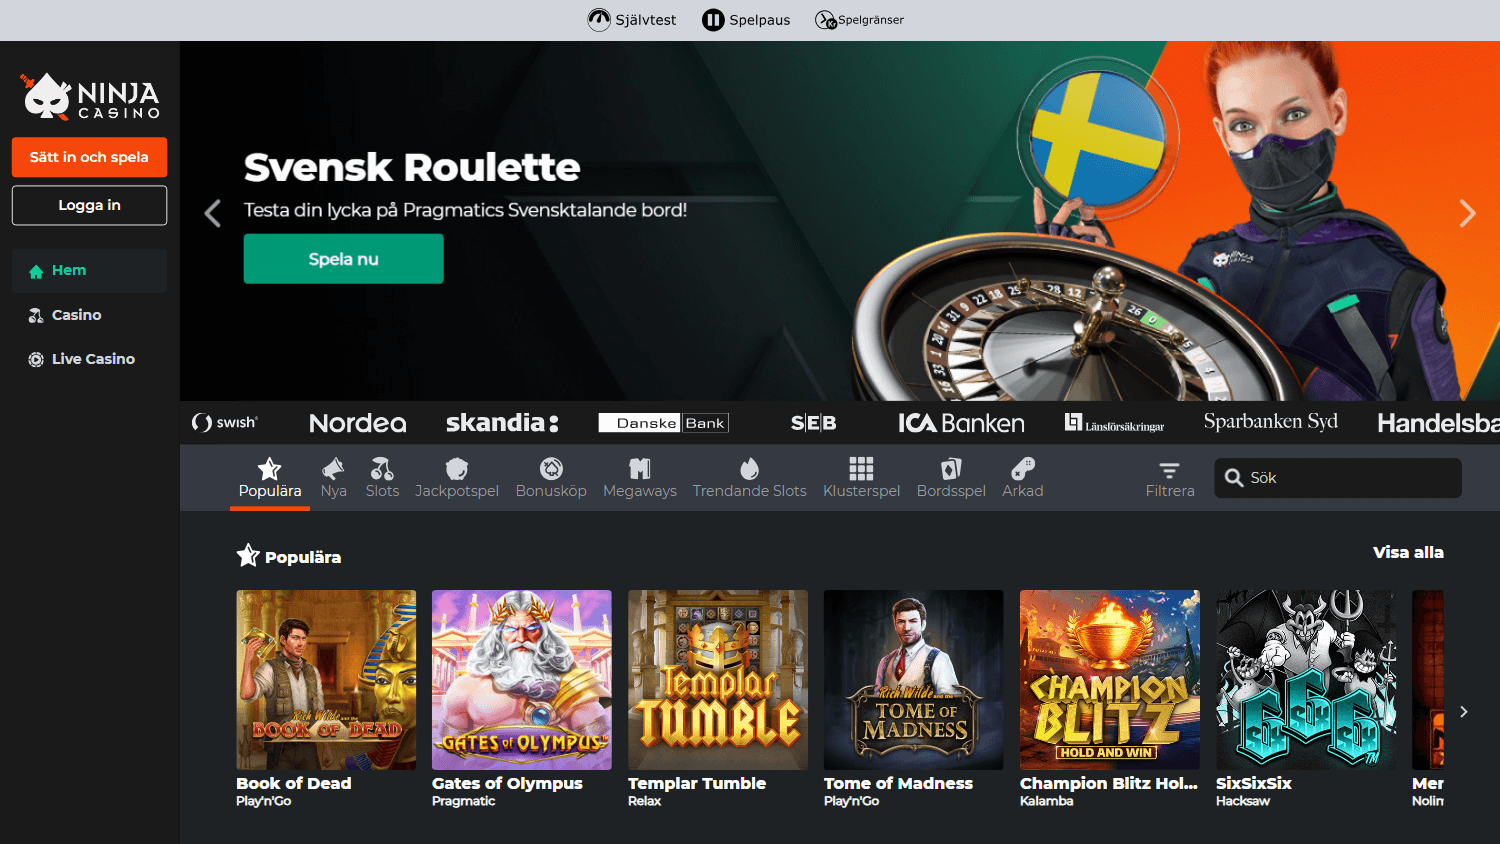This screenshot has height=844, width=1500.
Task: Advance the Populära games row with arrow
Action: [1464, 712]
